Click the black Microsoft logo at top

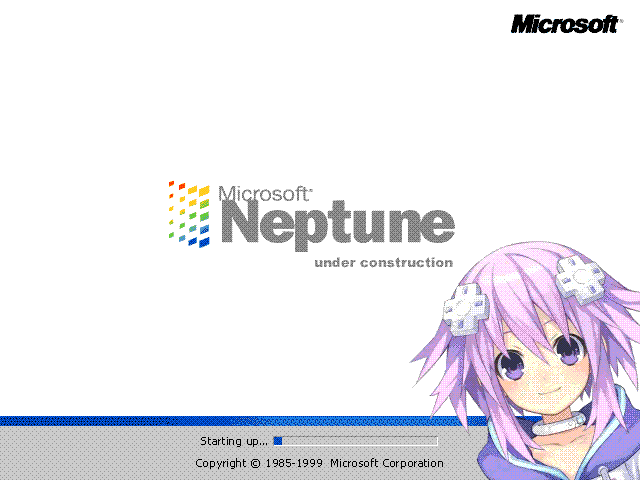pos(567,24)
